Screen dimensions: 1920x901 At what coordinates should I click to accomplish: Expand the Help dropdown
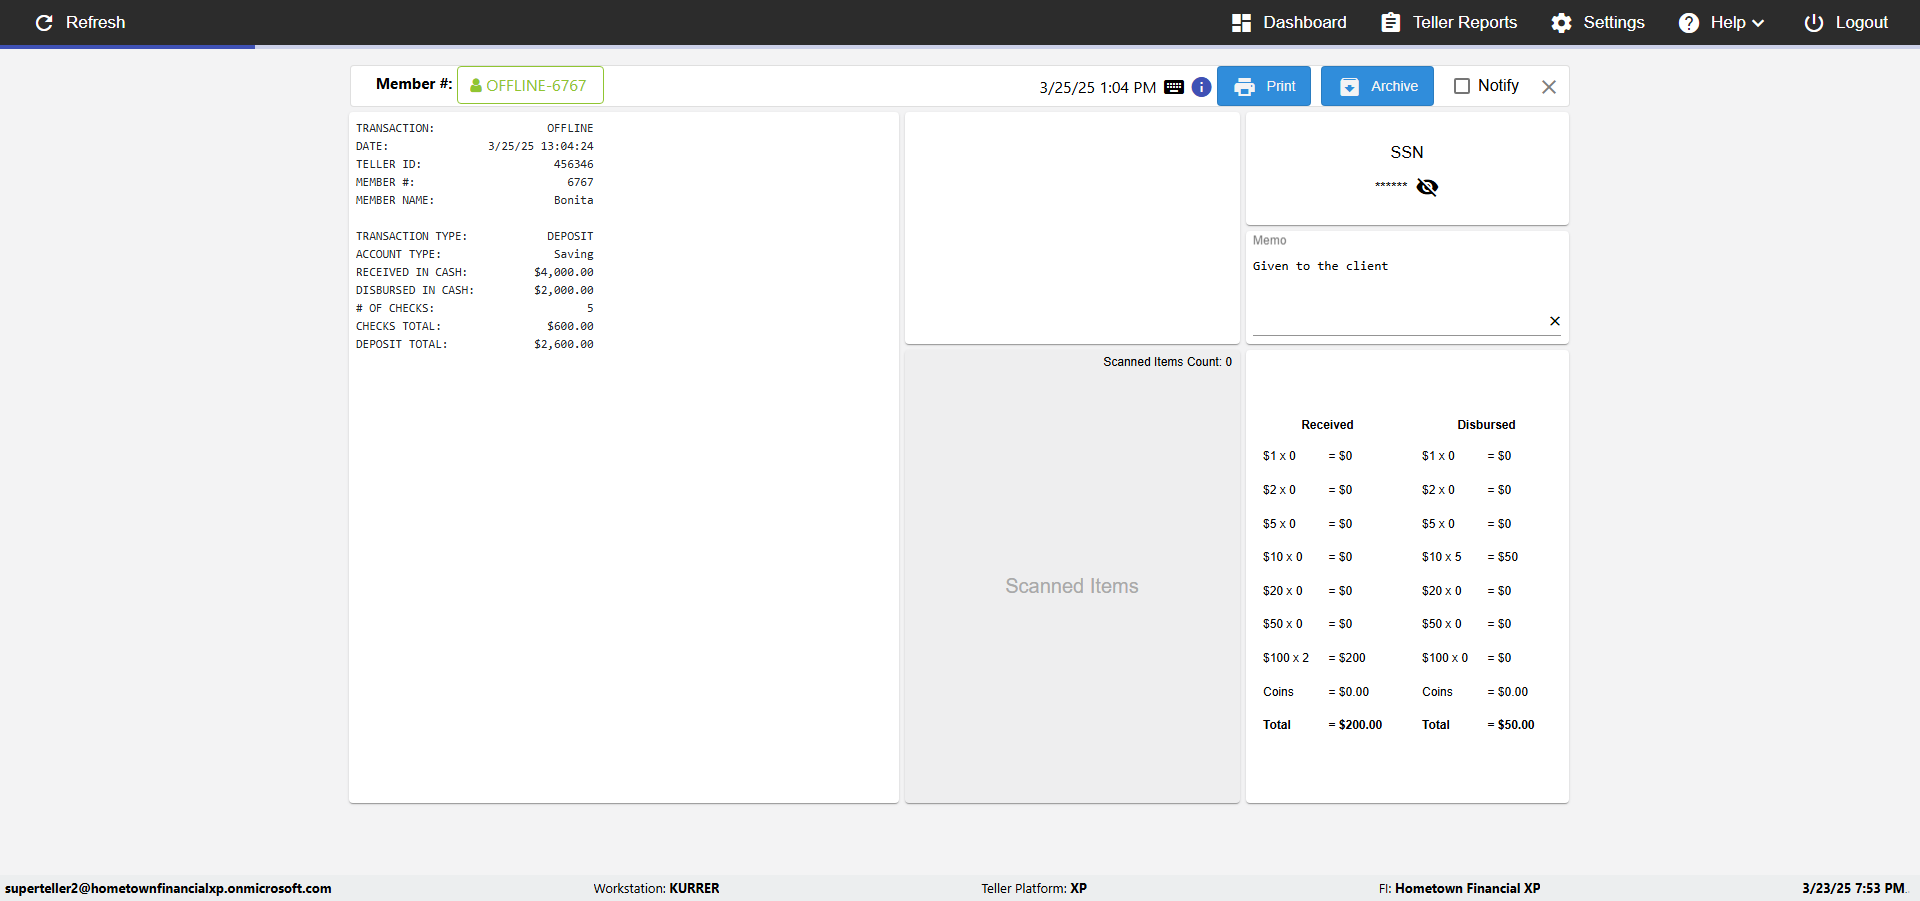click(x=1721, y=22)
